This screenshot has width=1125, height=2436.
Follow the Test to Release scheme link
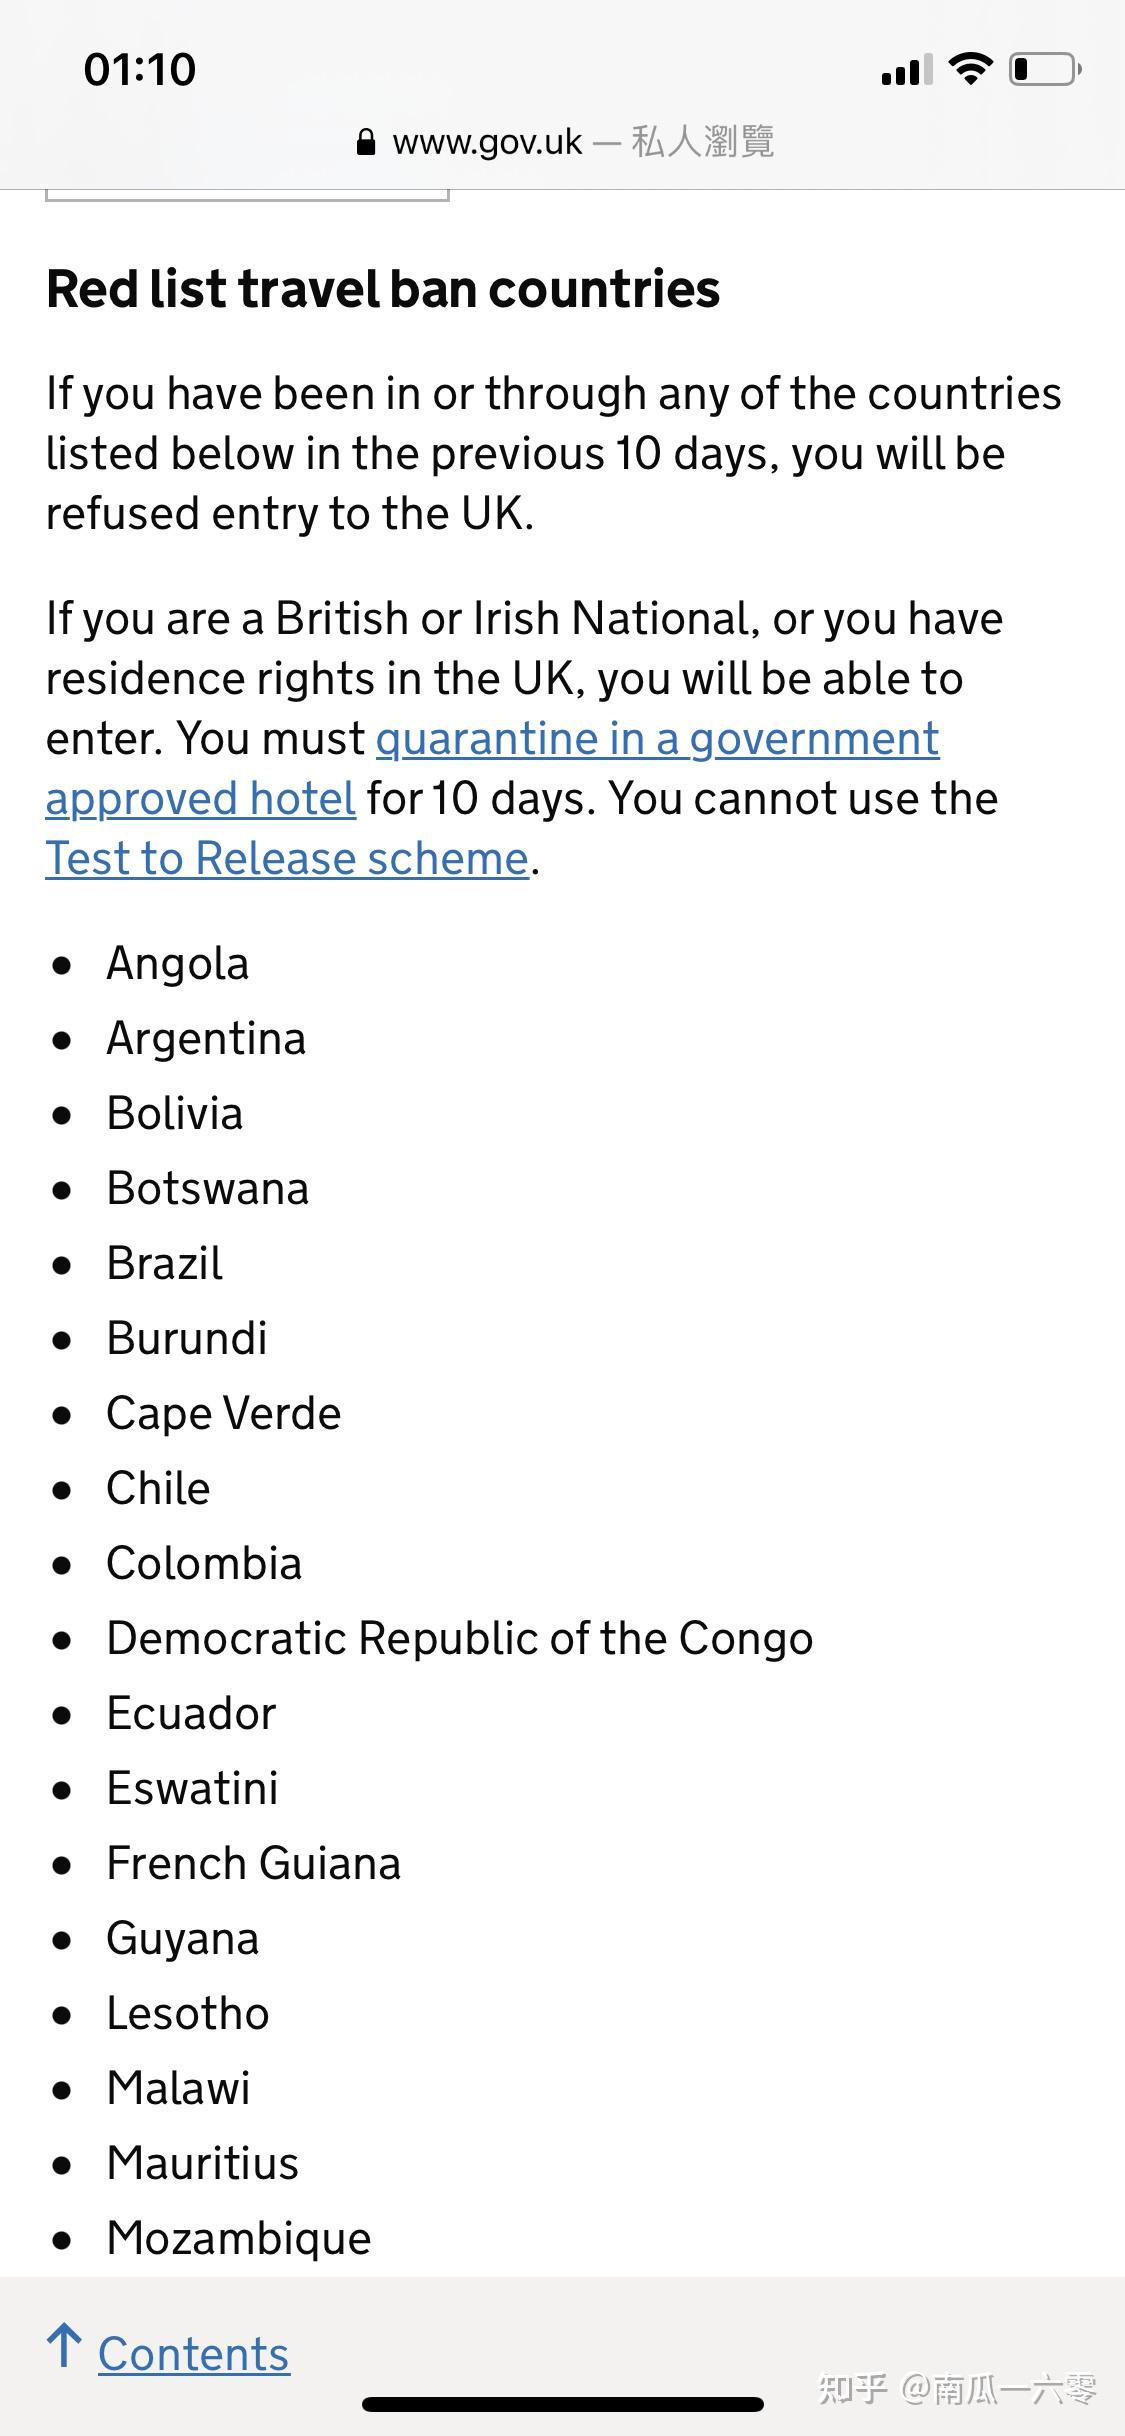287,859
